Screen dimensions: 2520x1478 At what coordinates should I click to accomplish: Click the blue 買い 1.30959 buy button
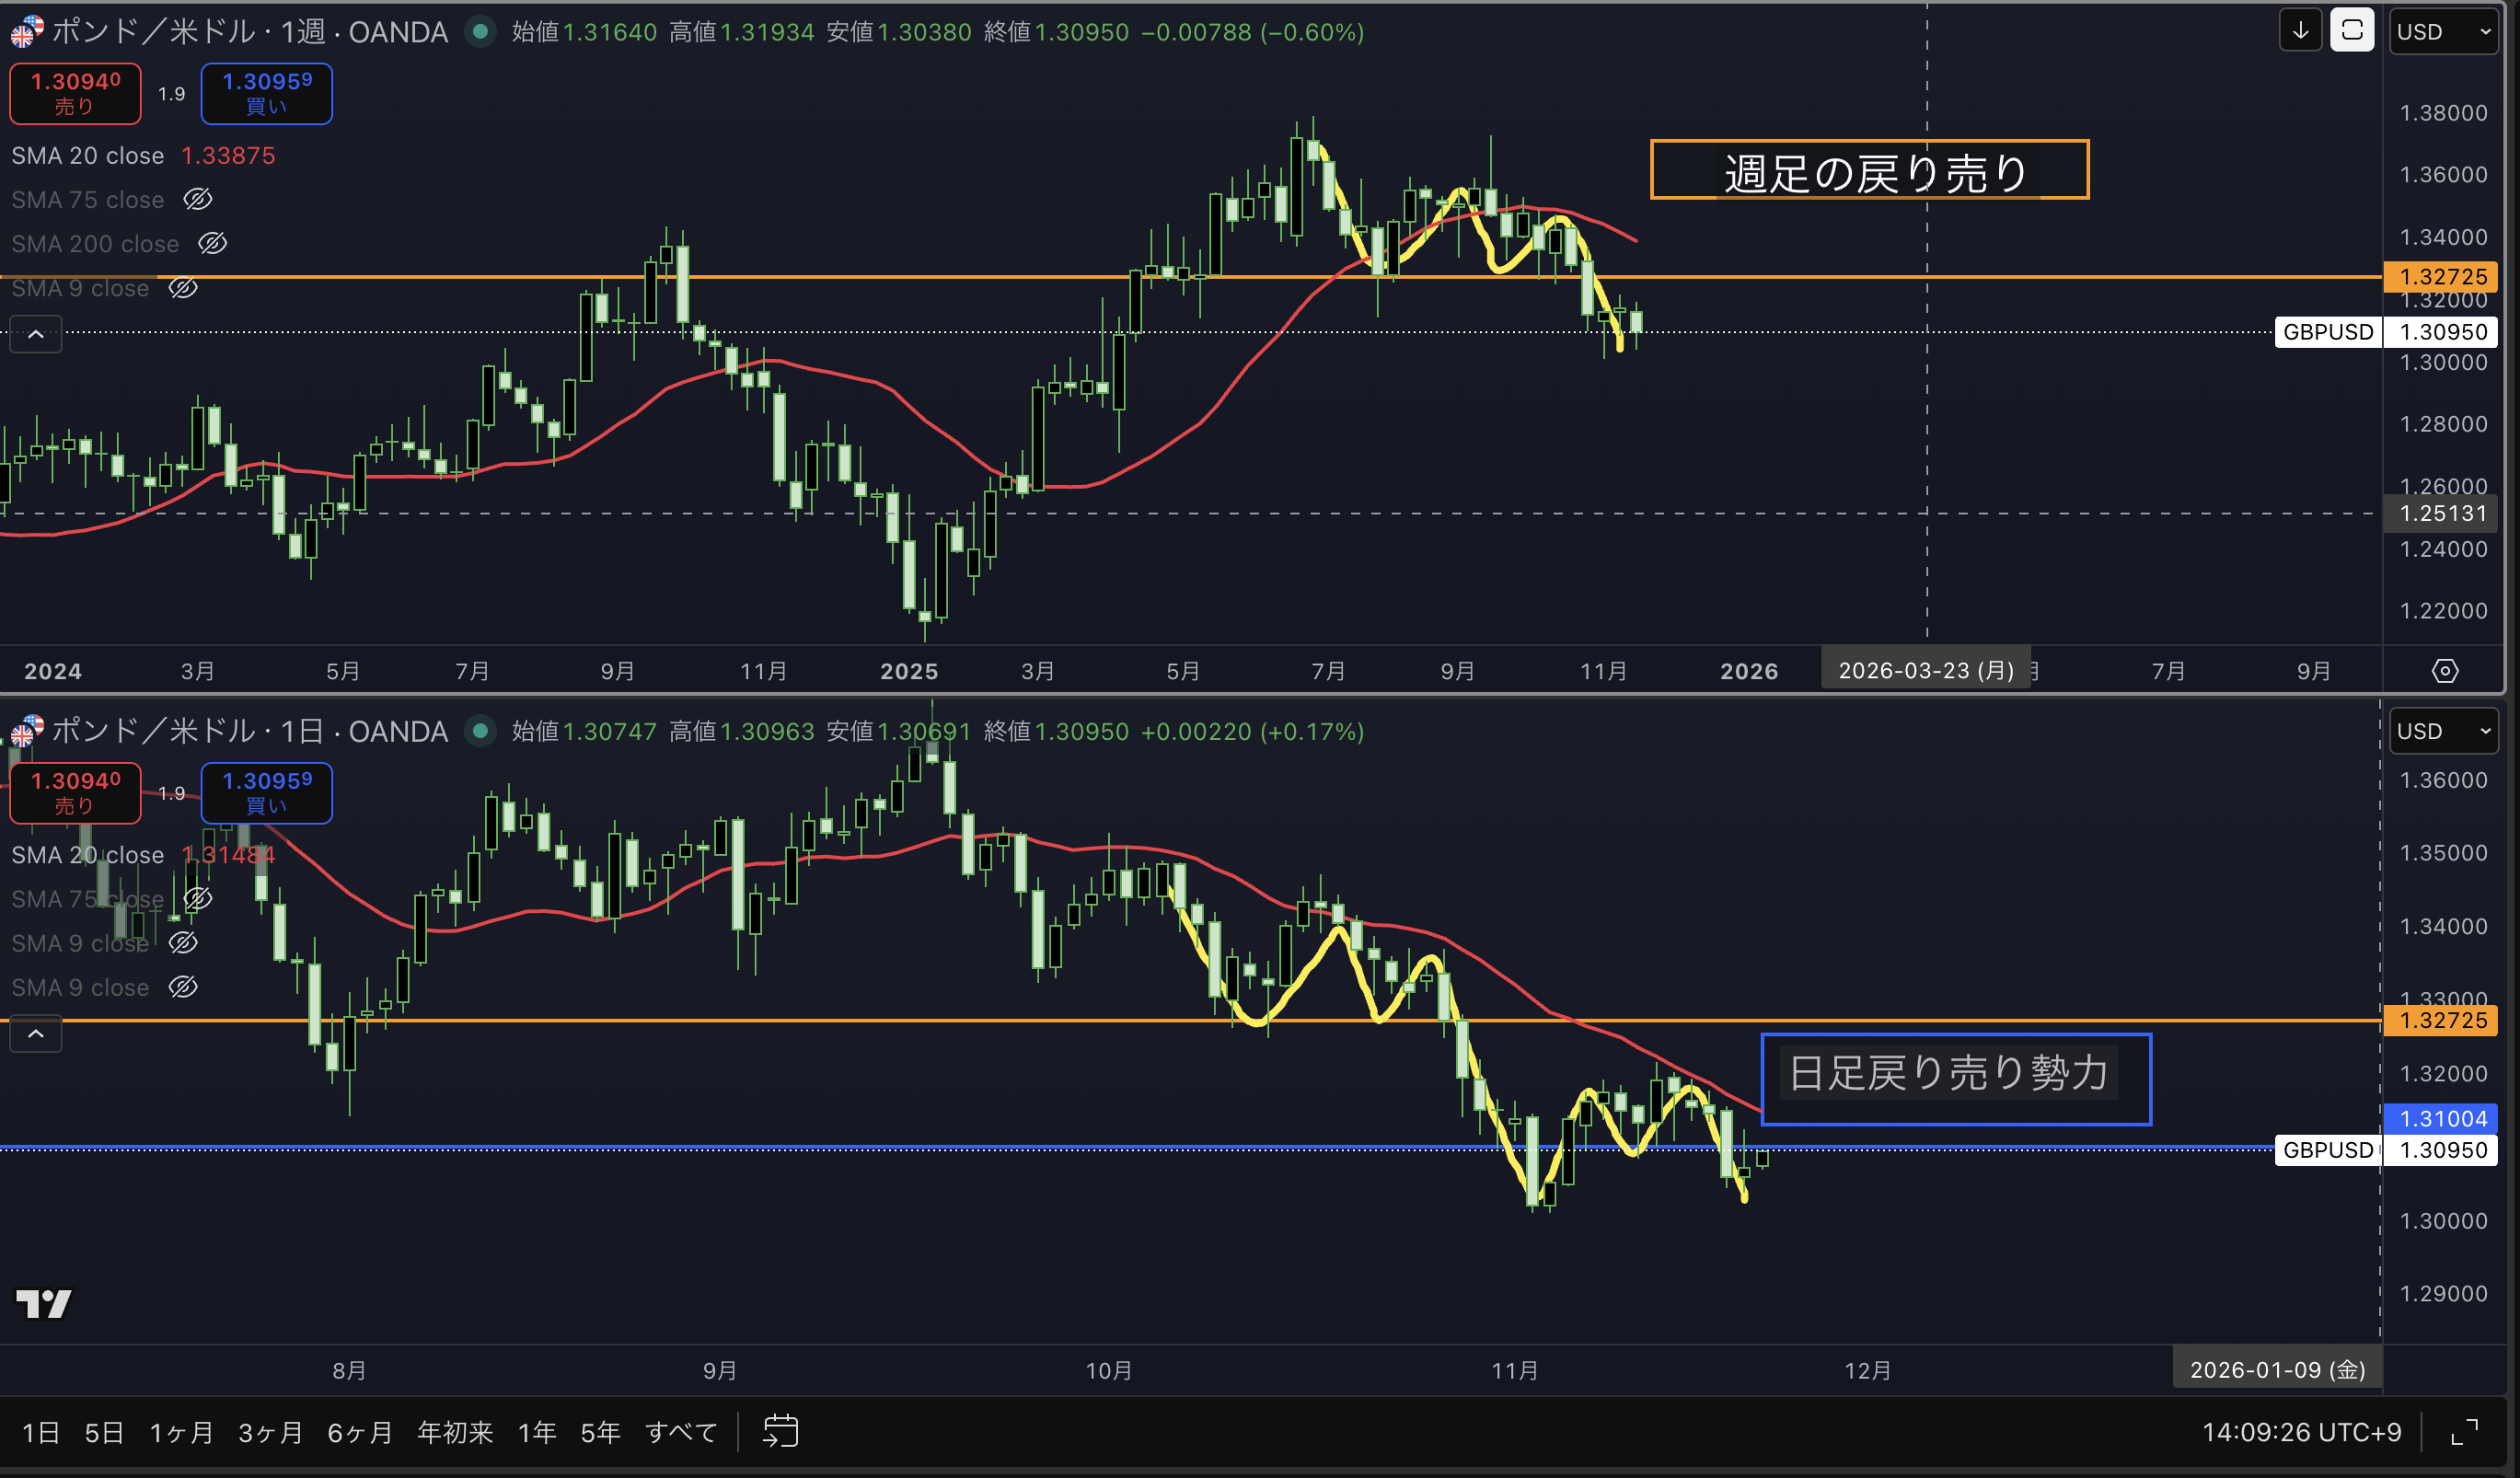point(266,93)
